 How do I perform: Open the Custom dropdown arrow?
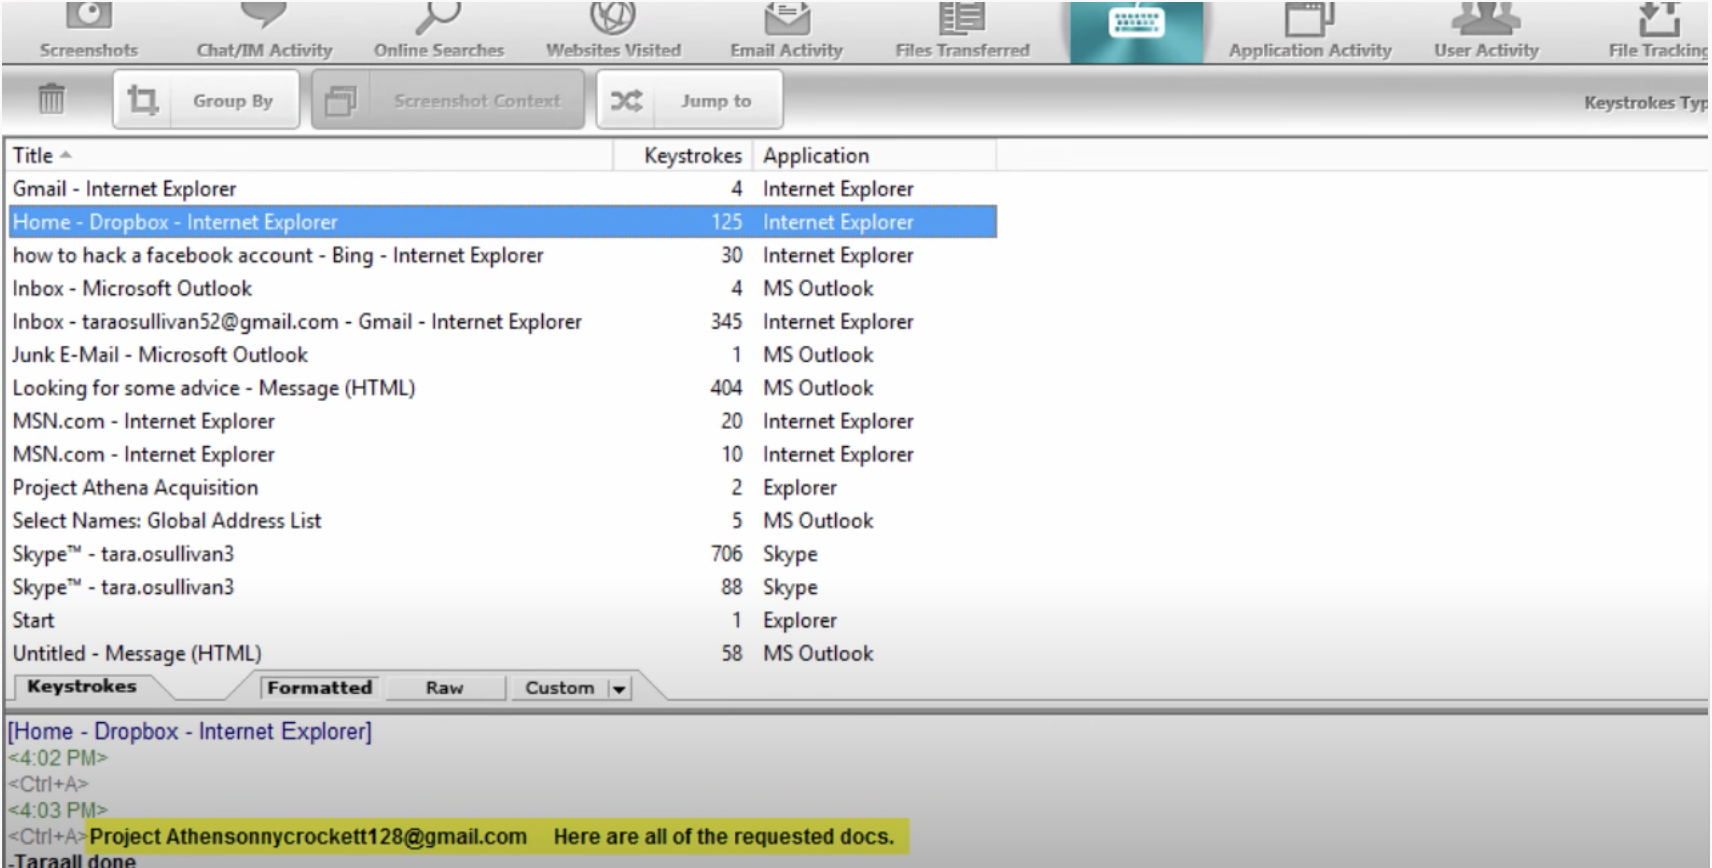[x=619, y=688]
